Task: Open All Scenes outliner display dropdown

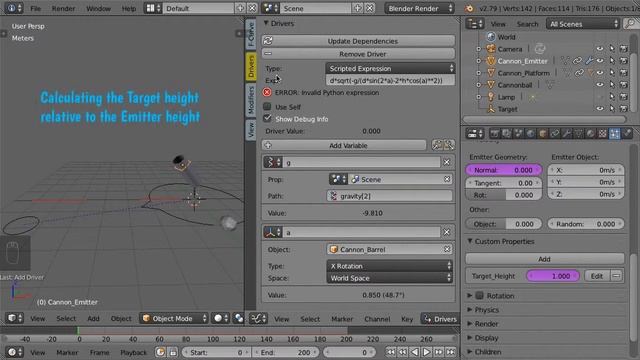Action: [x=583, y=24]
